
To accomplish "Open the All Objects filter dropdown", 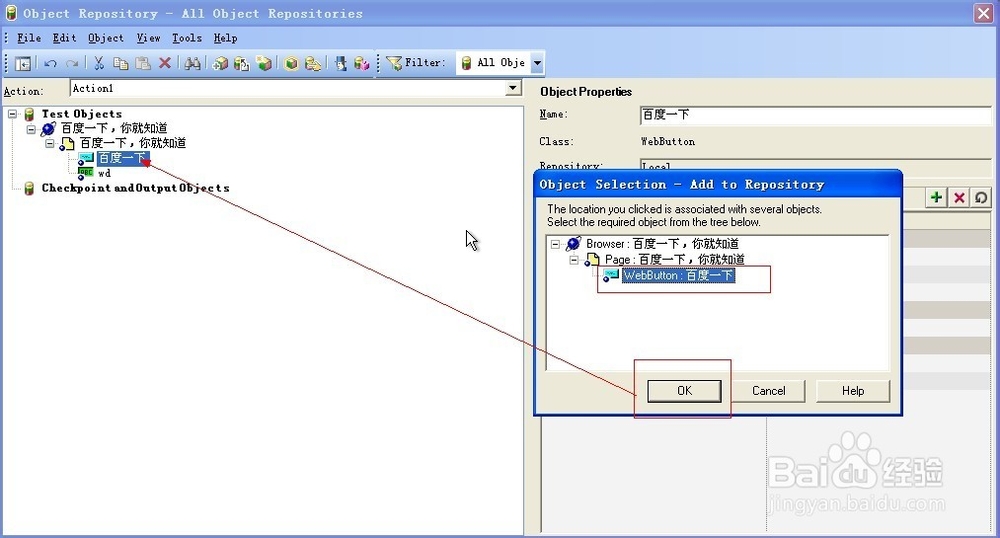I will click(x=537, y=62).
